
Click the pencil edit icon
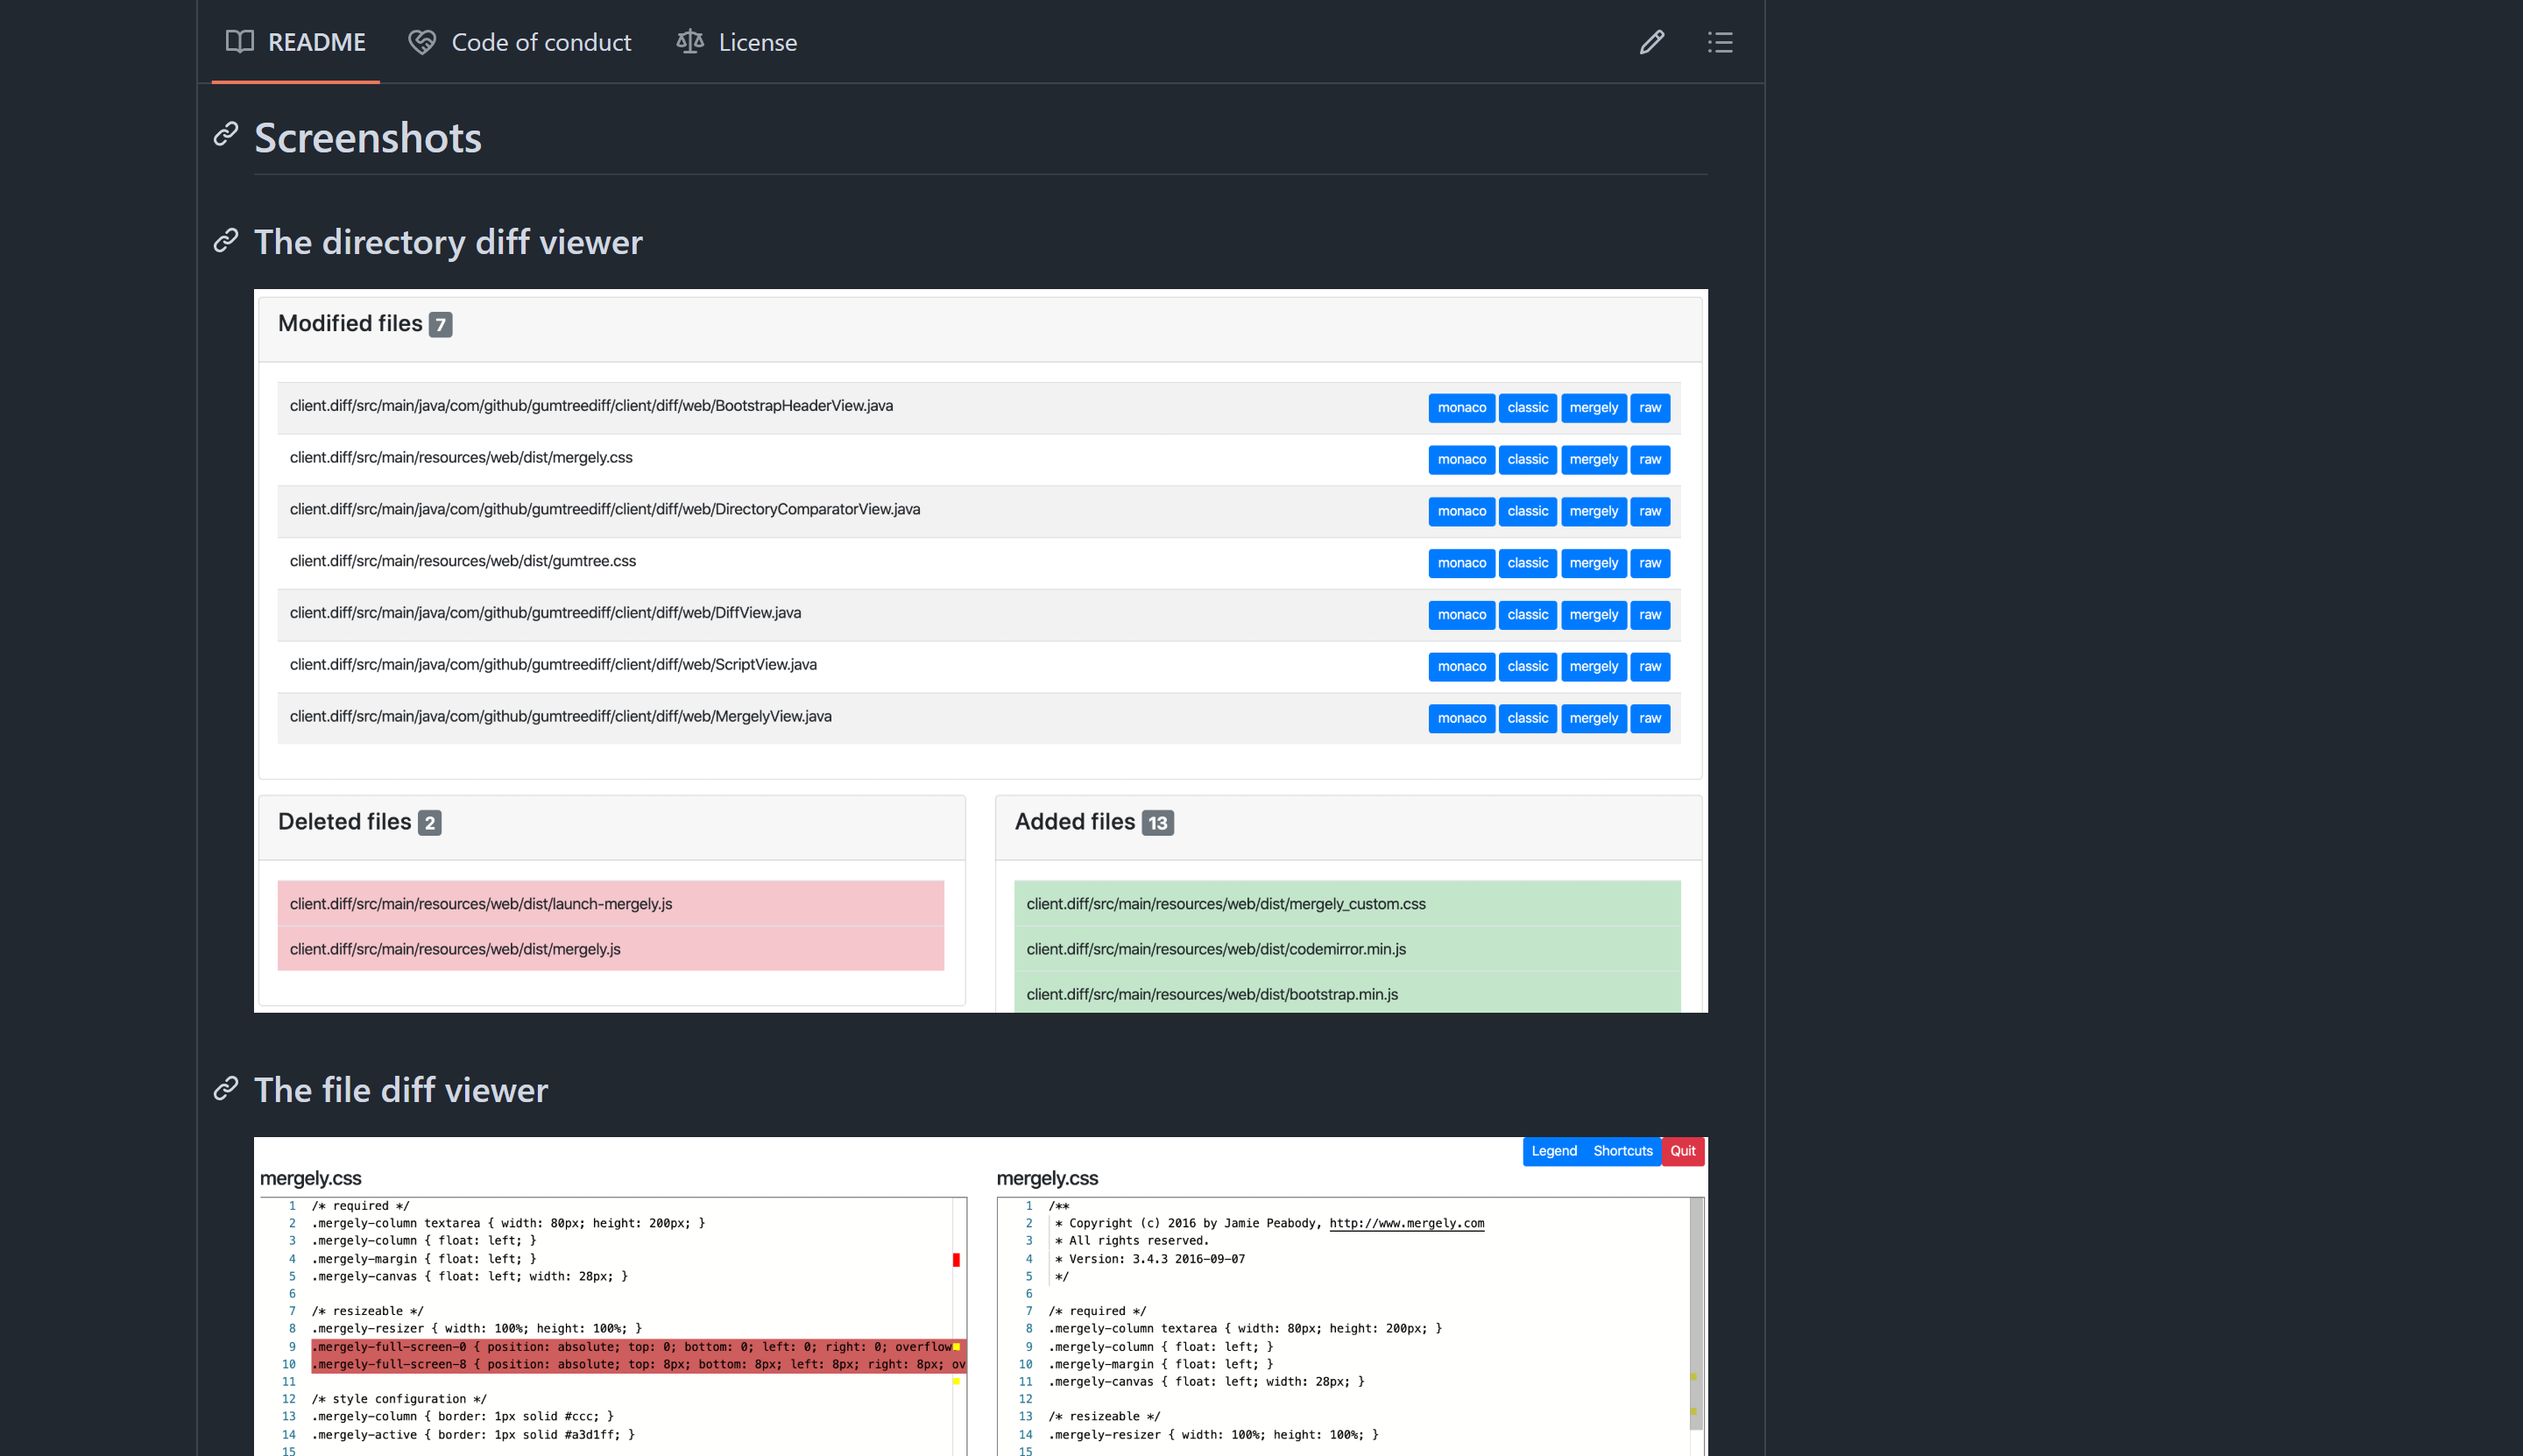tap(1651, 42)
